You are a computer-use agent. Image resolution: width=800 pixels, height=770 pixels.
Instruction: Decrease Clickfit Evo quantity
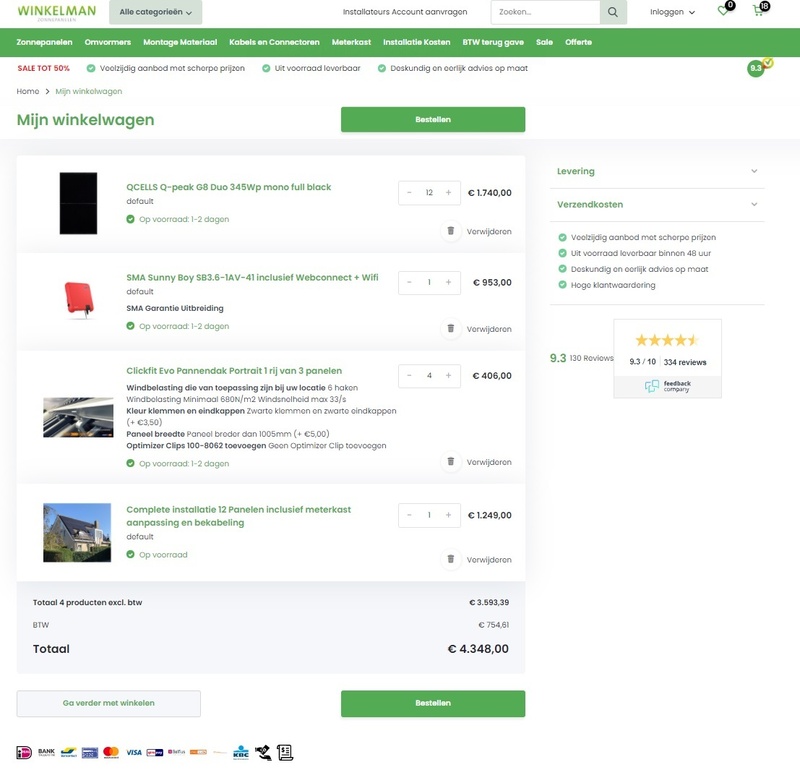(409, 376)
